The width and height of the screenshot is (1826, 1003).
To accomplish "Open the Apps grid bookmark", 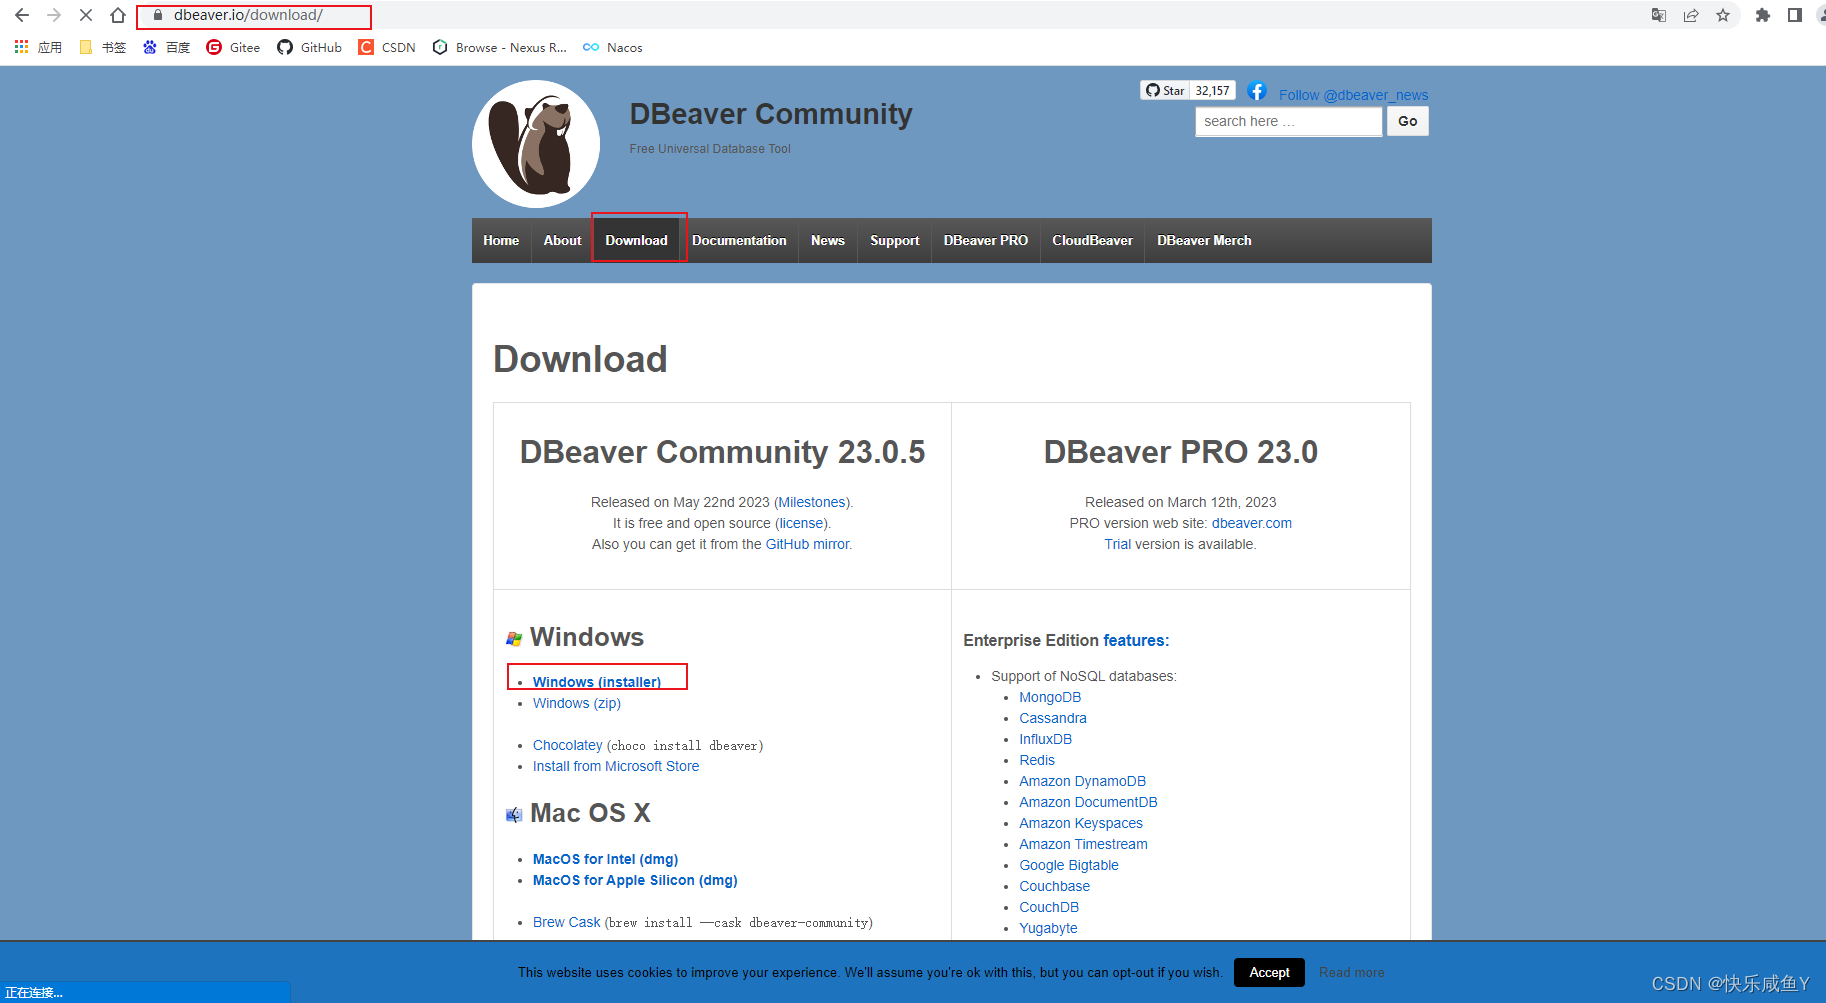I will 38,47.
